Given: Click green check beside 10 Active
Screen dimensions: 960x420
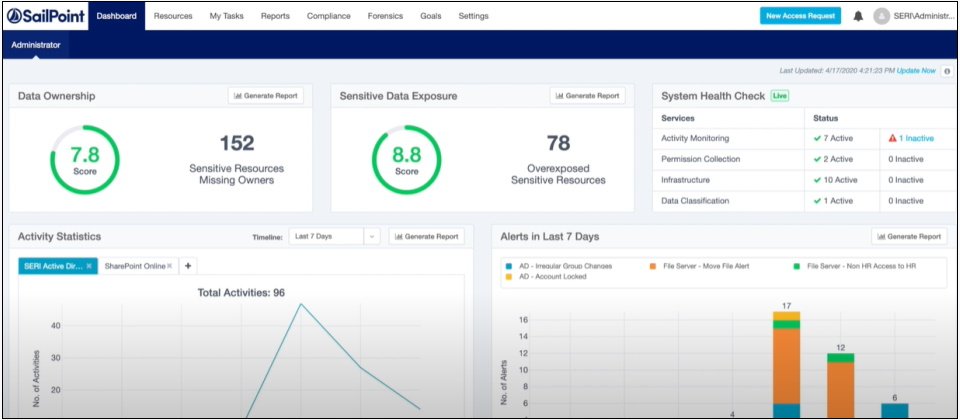Looking at the screenshot, I should [x=817, y=180].
